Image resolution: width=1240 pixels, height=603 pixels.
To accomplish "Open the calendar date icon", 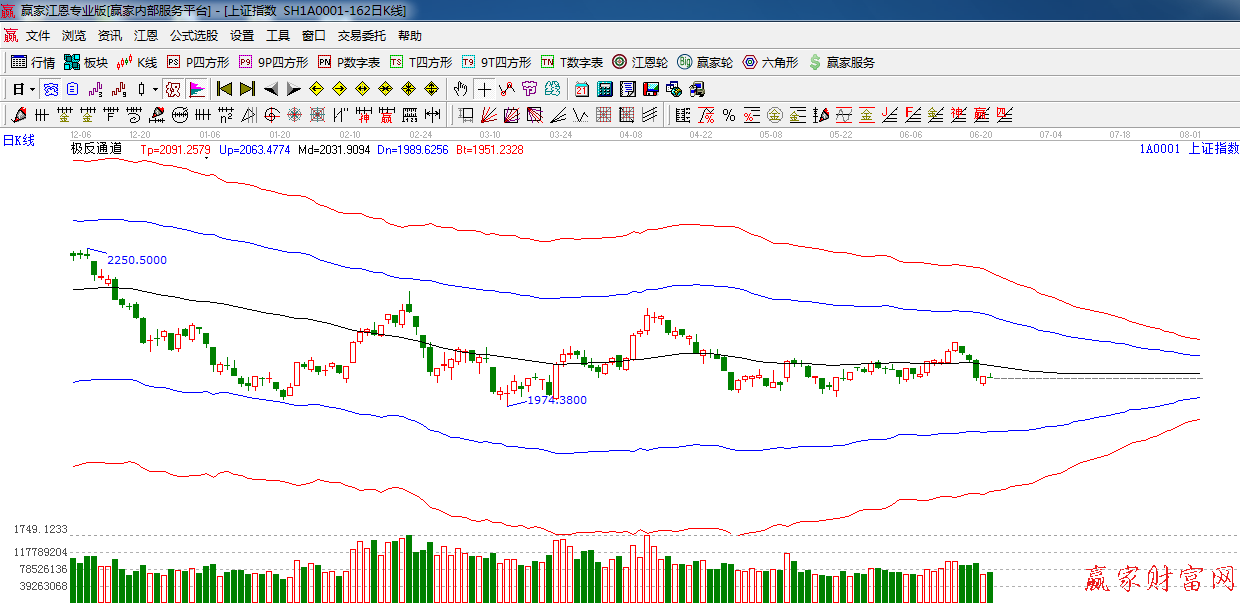I will click(x=581, y=89).
